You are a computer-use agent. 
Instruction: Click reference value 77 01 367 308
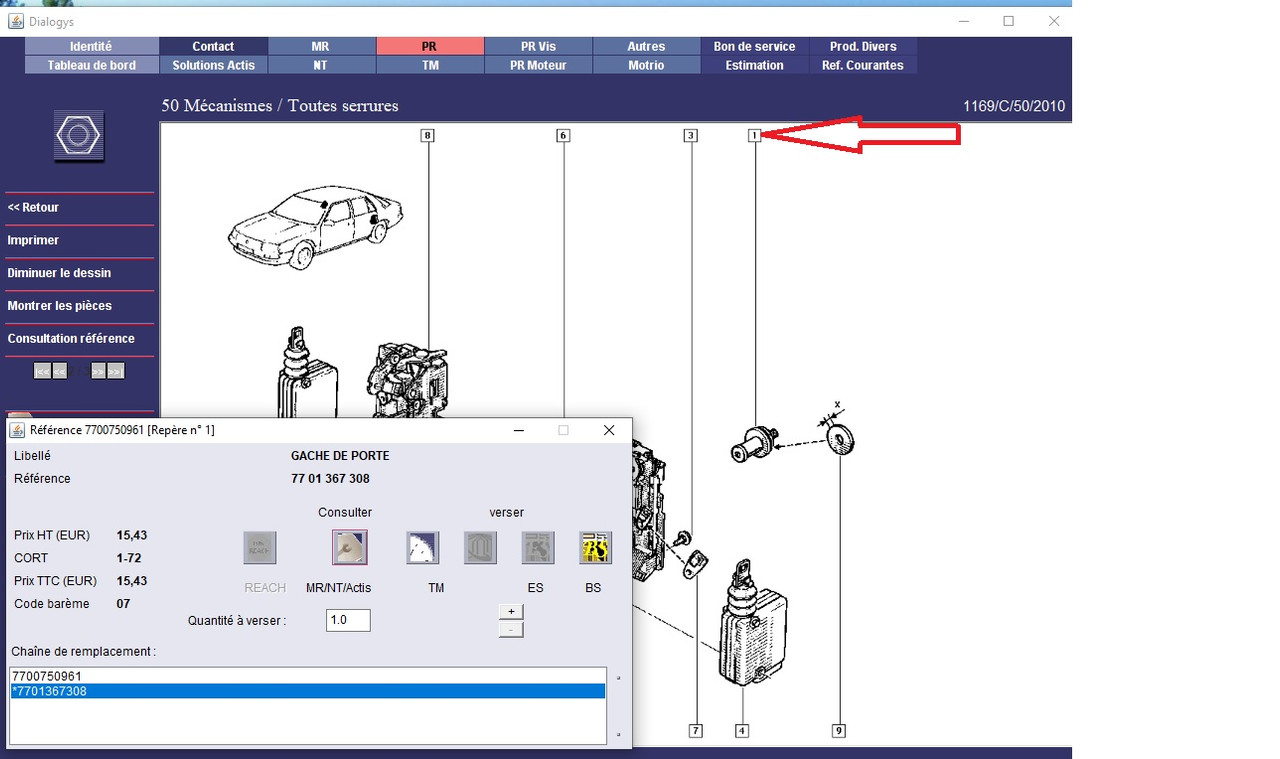pos(330,479)
